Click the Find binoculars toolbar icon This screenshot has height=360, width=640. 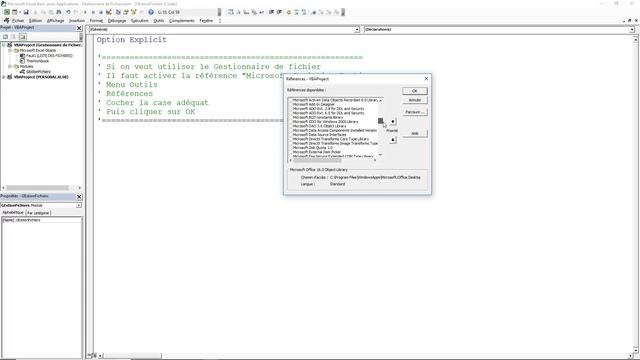point(59,12)
